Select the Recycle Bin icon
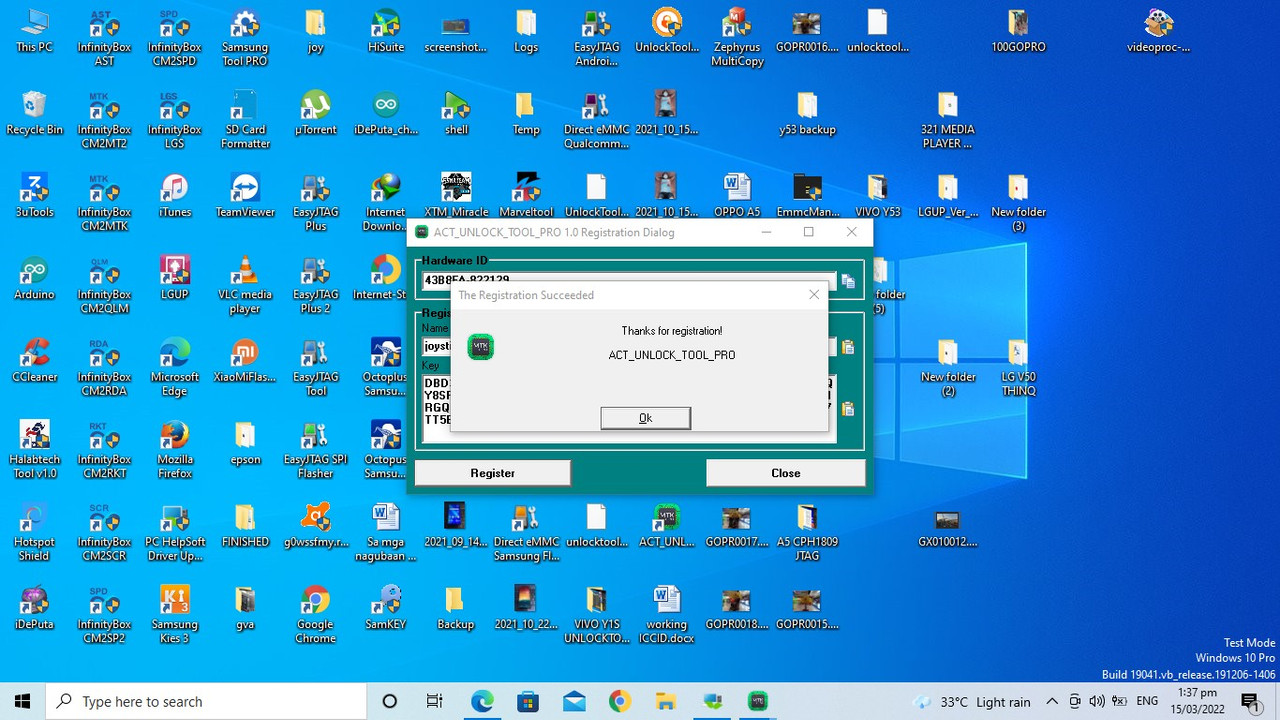This screenshot has width=1280, height=720. click(34, 114)
